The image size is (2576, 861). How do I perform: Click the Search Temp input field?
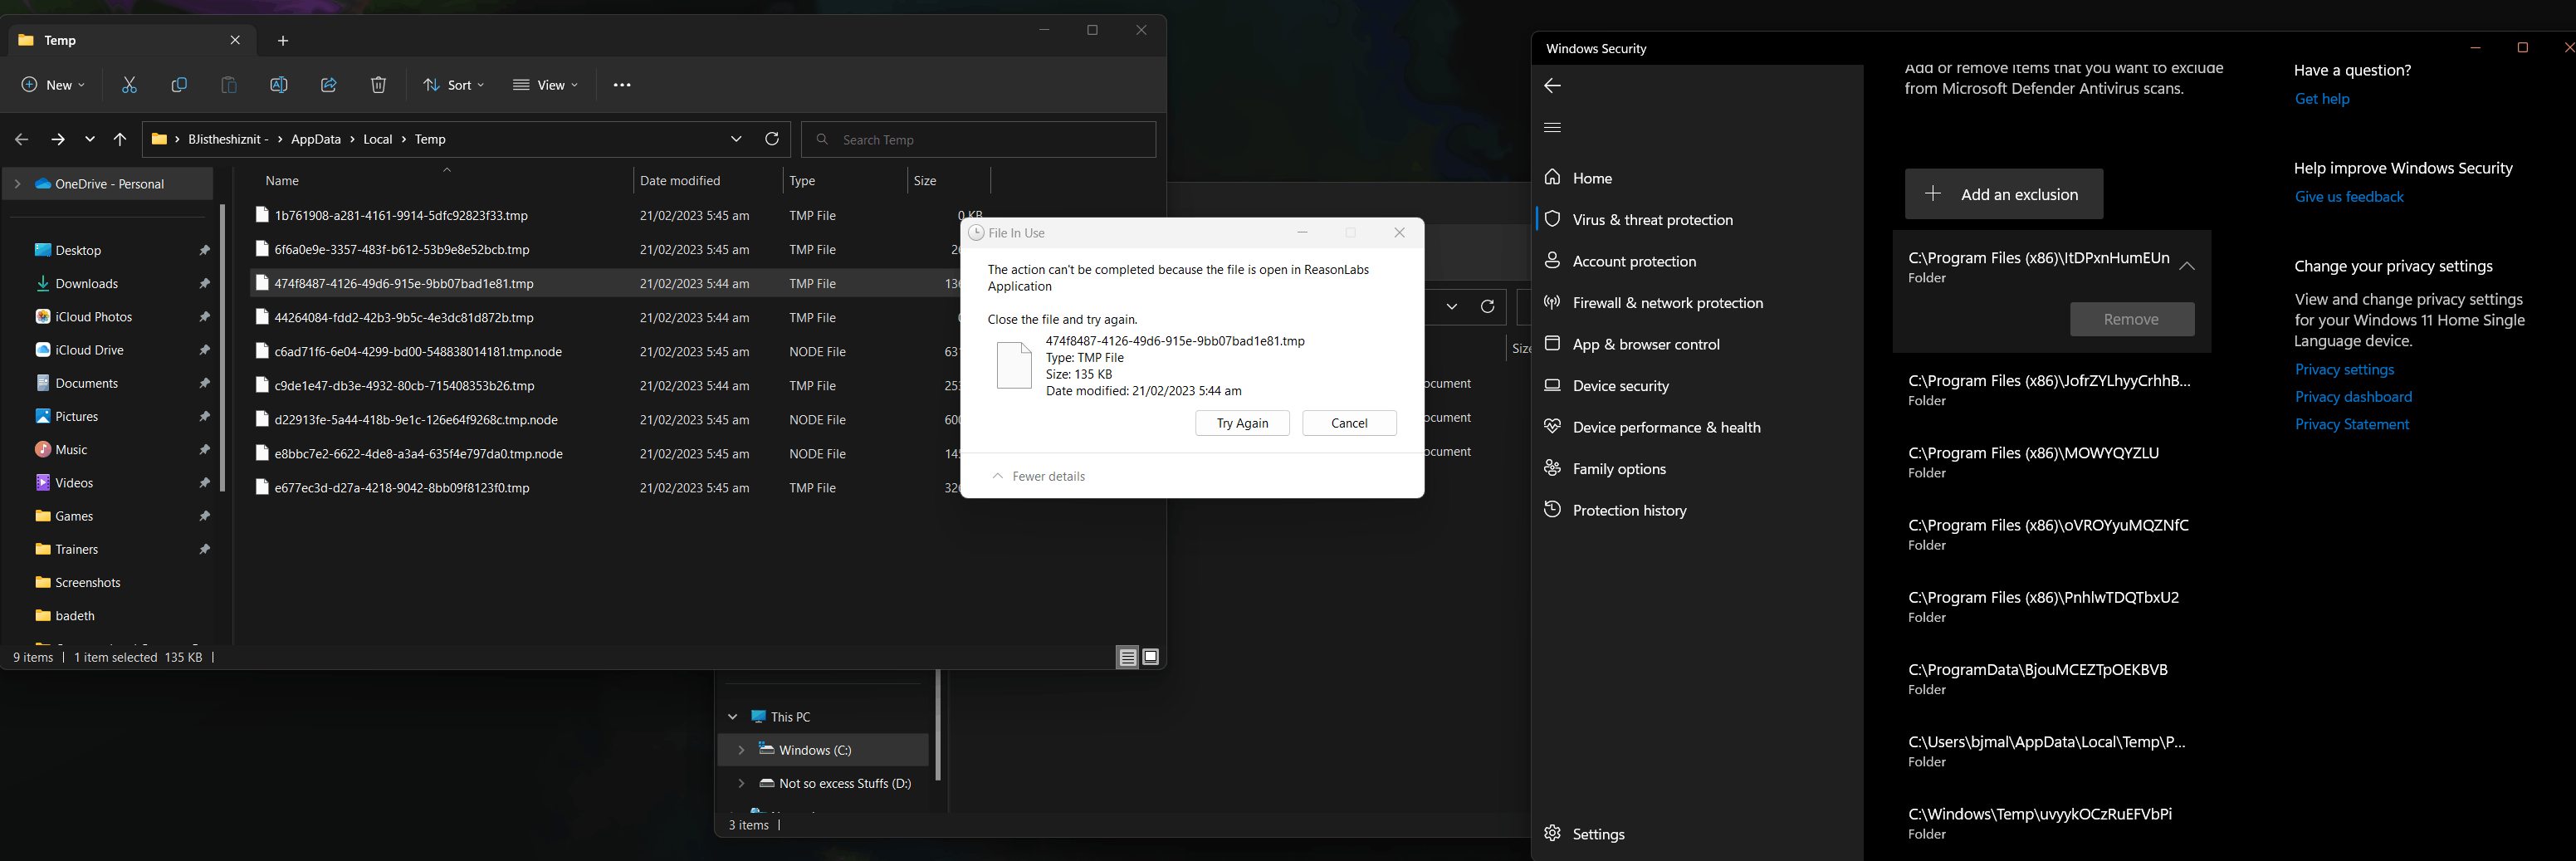[x=979, y=139]
